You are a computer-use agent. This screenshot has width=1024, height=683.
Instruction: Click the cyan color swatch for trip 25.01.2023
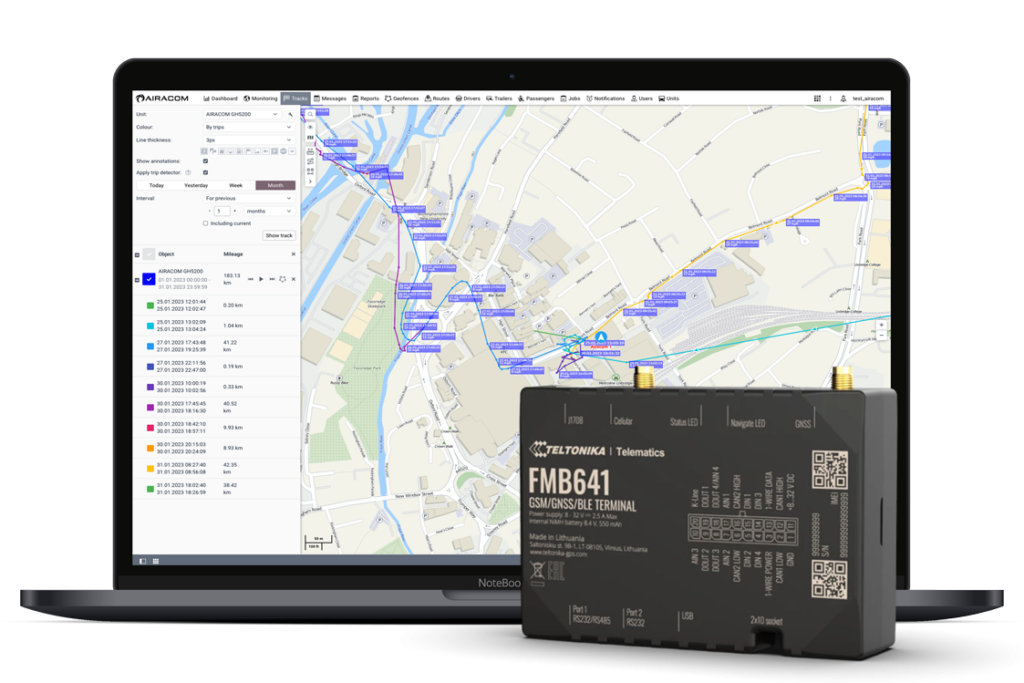pyautogui.click(x=149, y=325)
